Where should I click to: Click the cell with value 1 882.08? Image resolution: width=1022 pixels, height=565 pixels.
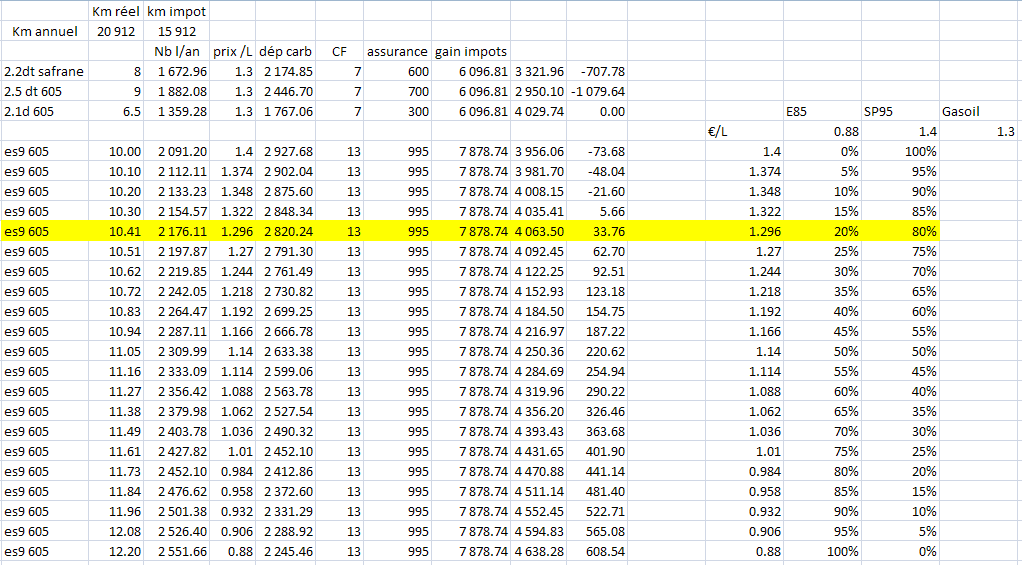pyautogui.click(x=177, y=91)
